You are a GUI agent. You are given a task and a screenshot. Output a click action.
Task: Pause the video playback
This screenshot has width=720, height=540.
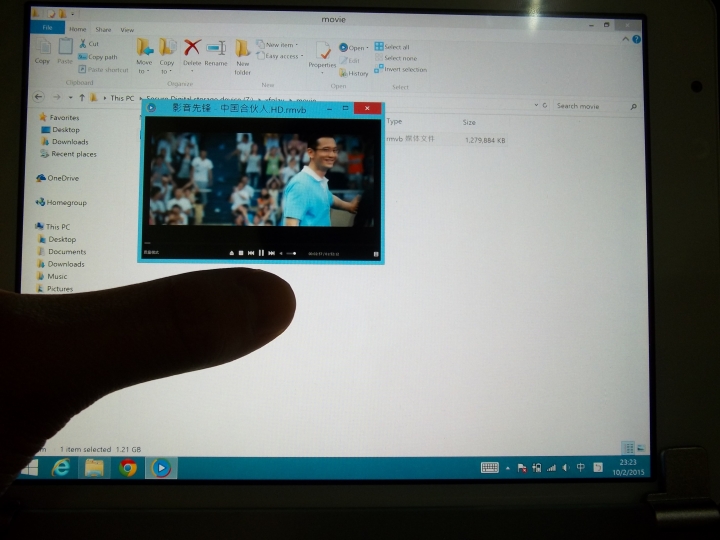(261, 253)
